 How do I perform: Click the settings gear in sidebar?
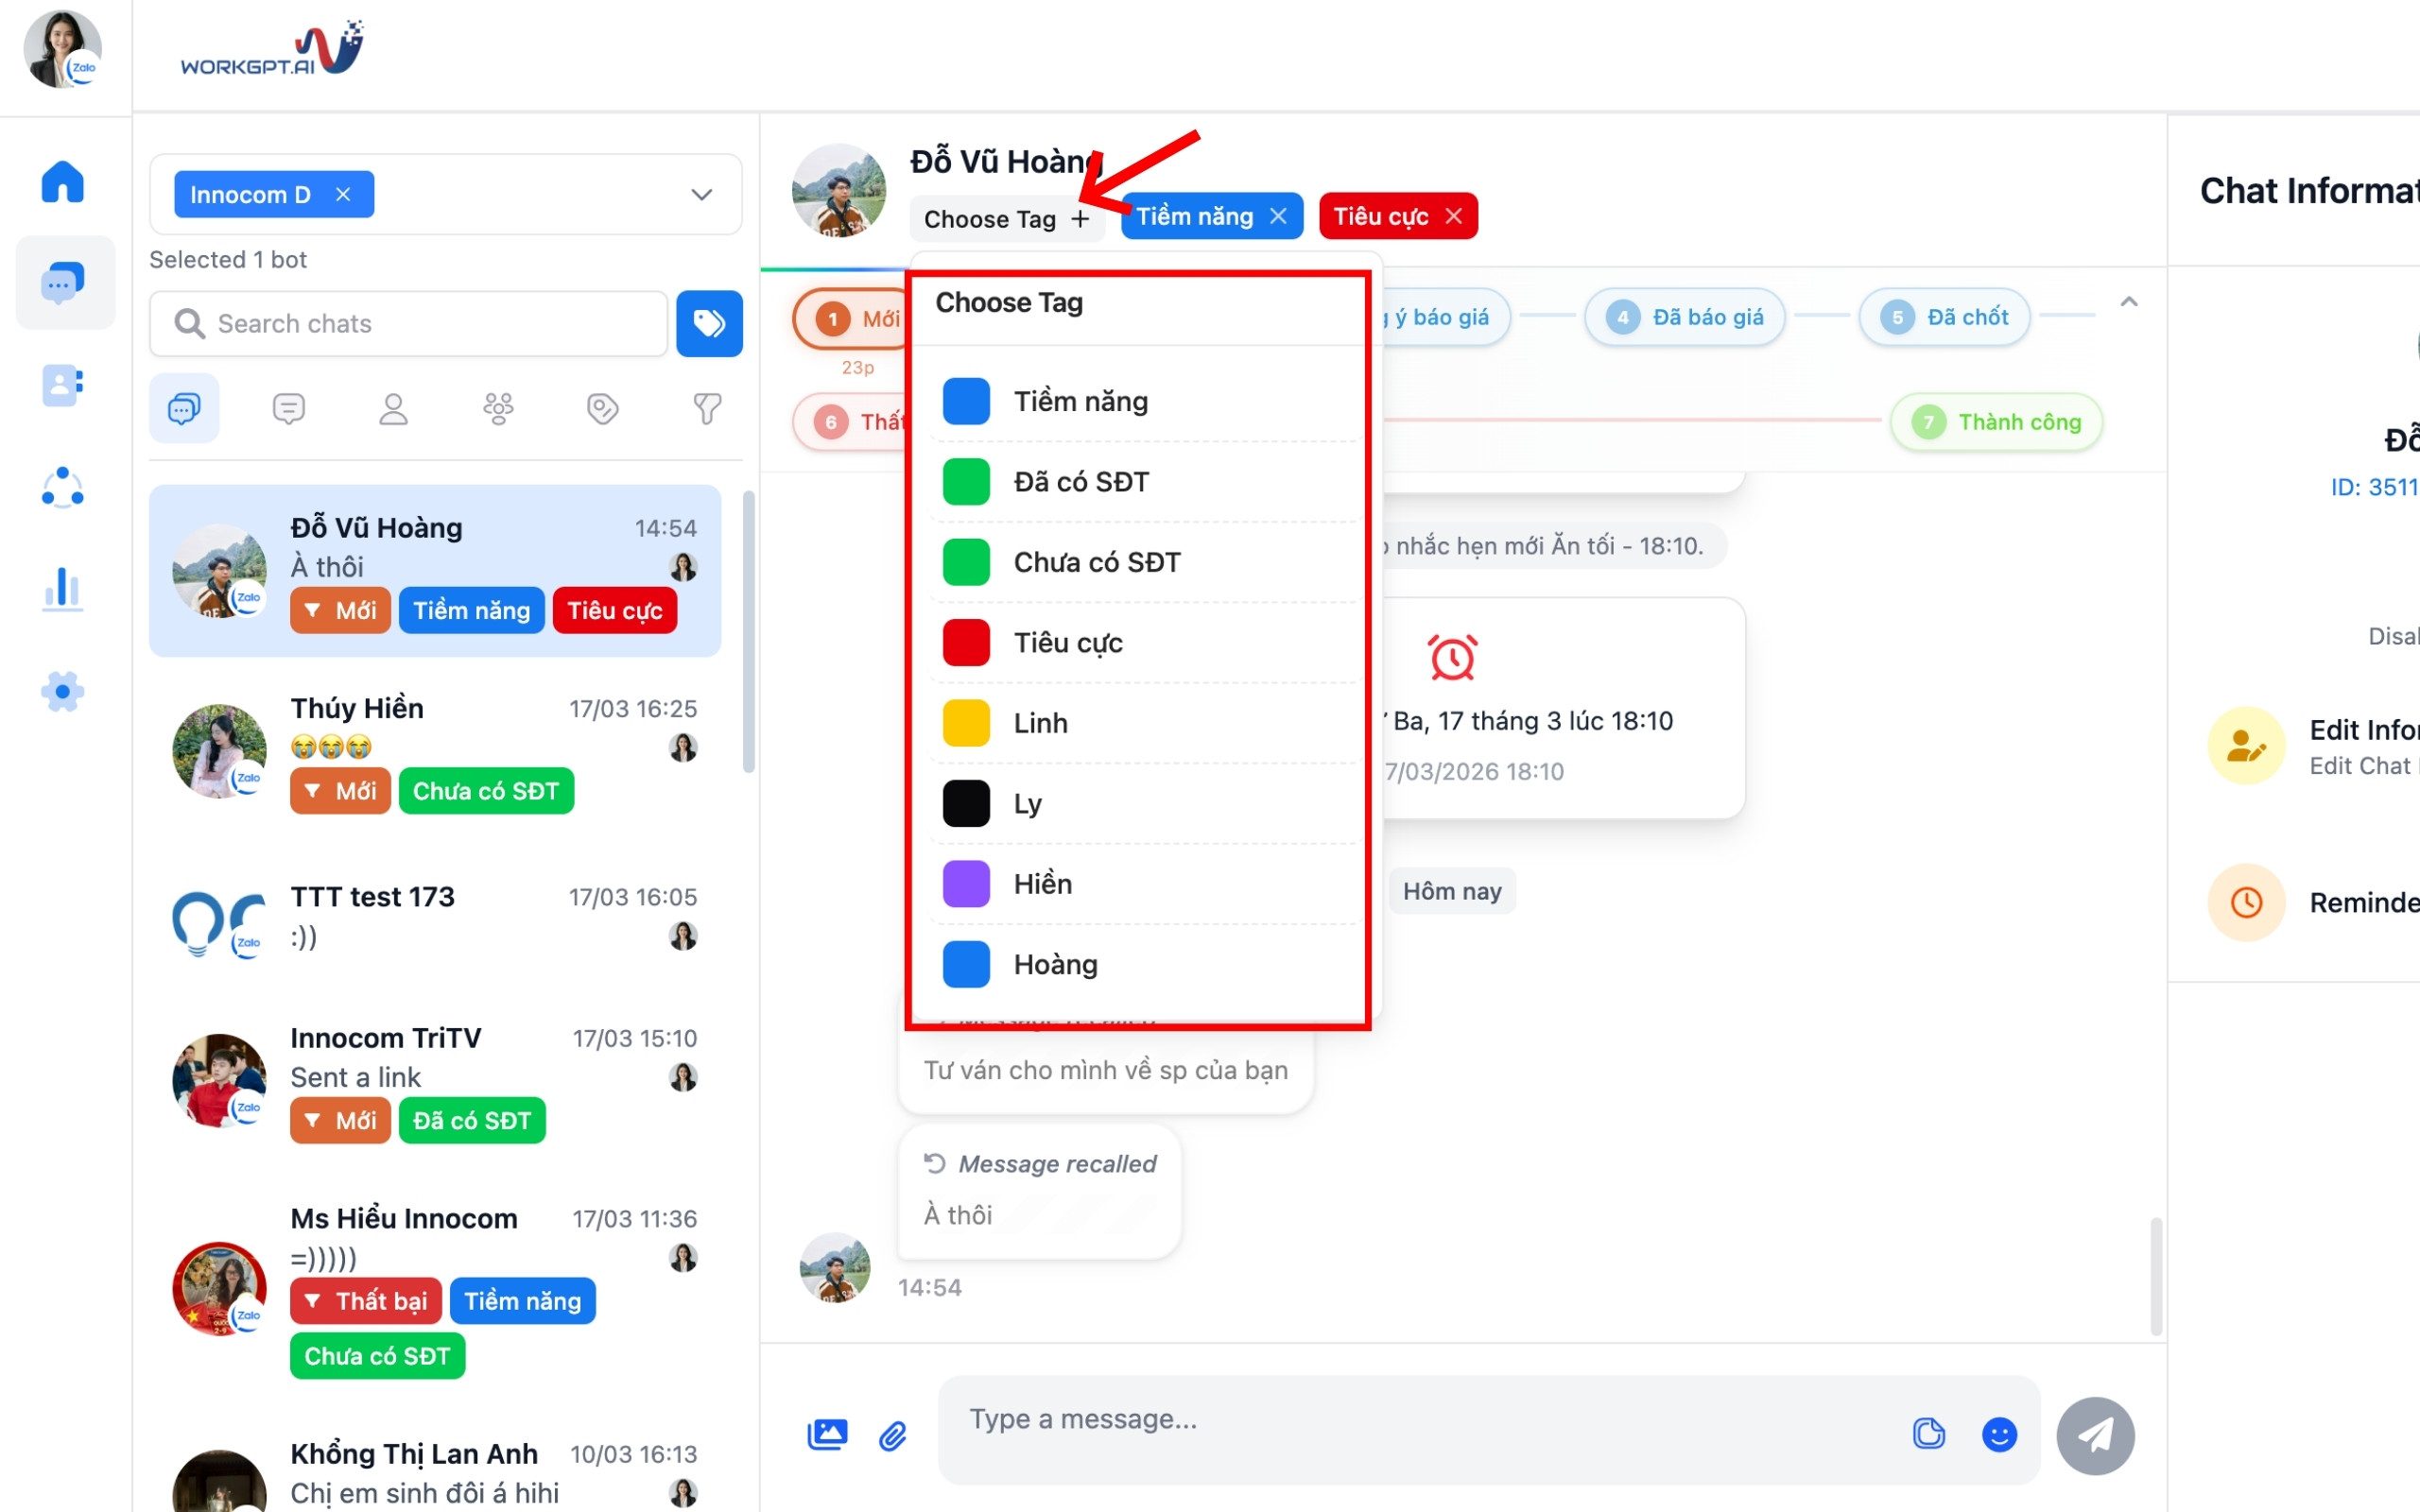click(x=63, y=691)
